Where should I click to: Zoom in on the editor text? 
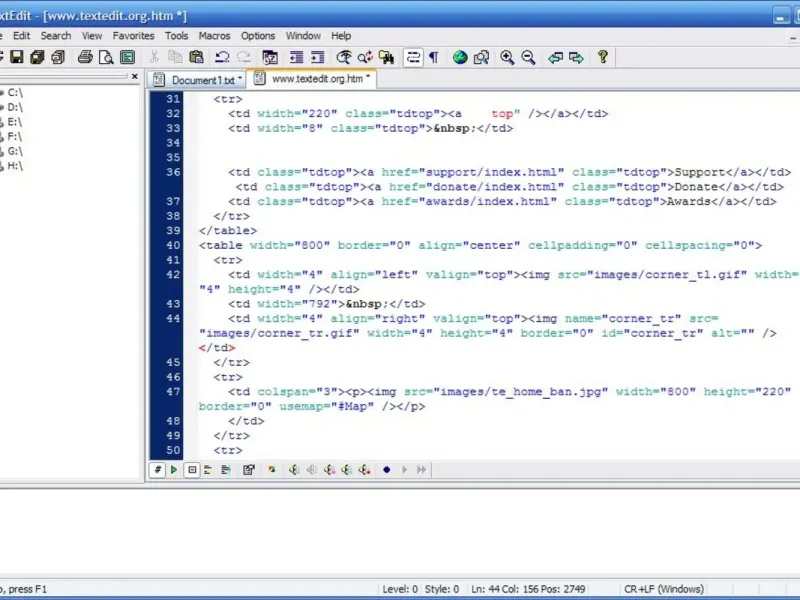click(507, 57)
